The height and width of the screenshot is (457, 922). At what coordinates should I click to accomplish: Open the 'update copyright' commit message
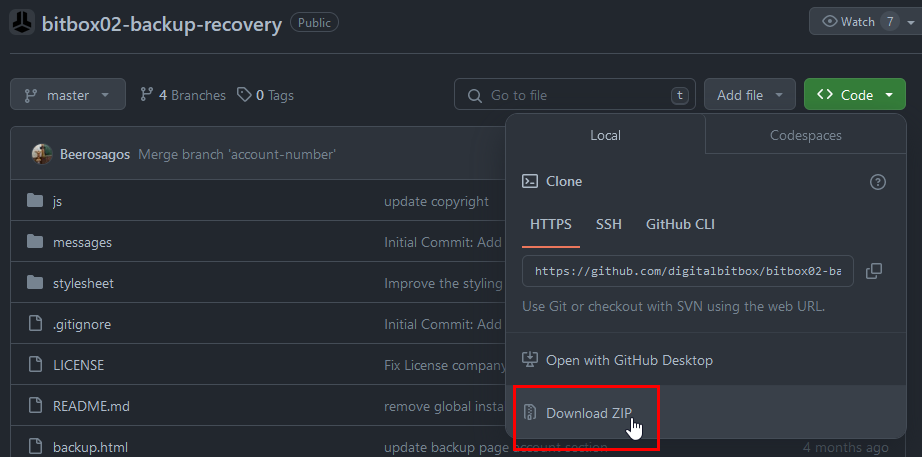coord(436,201)
